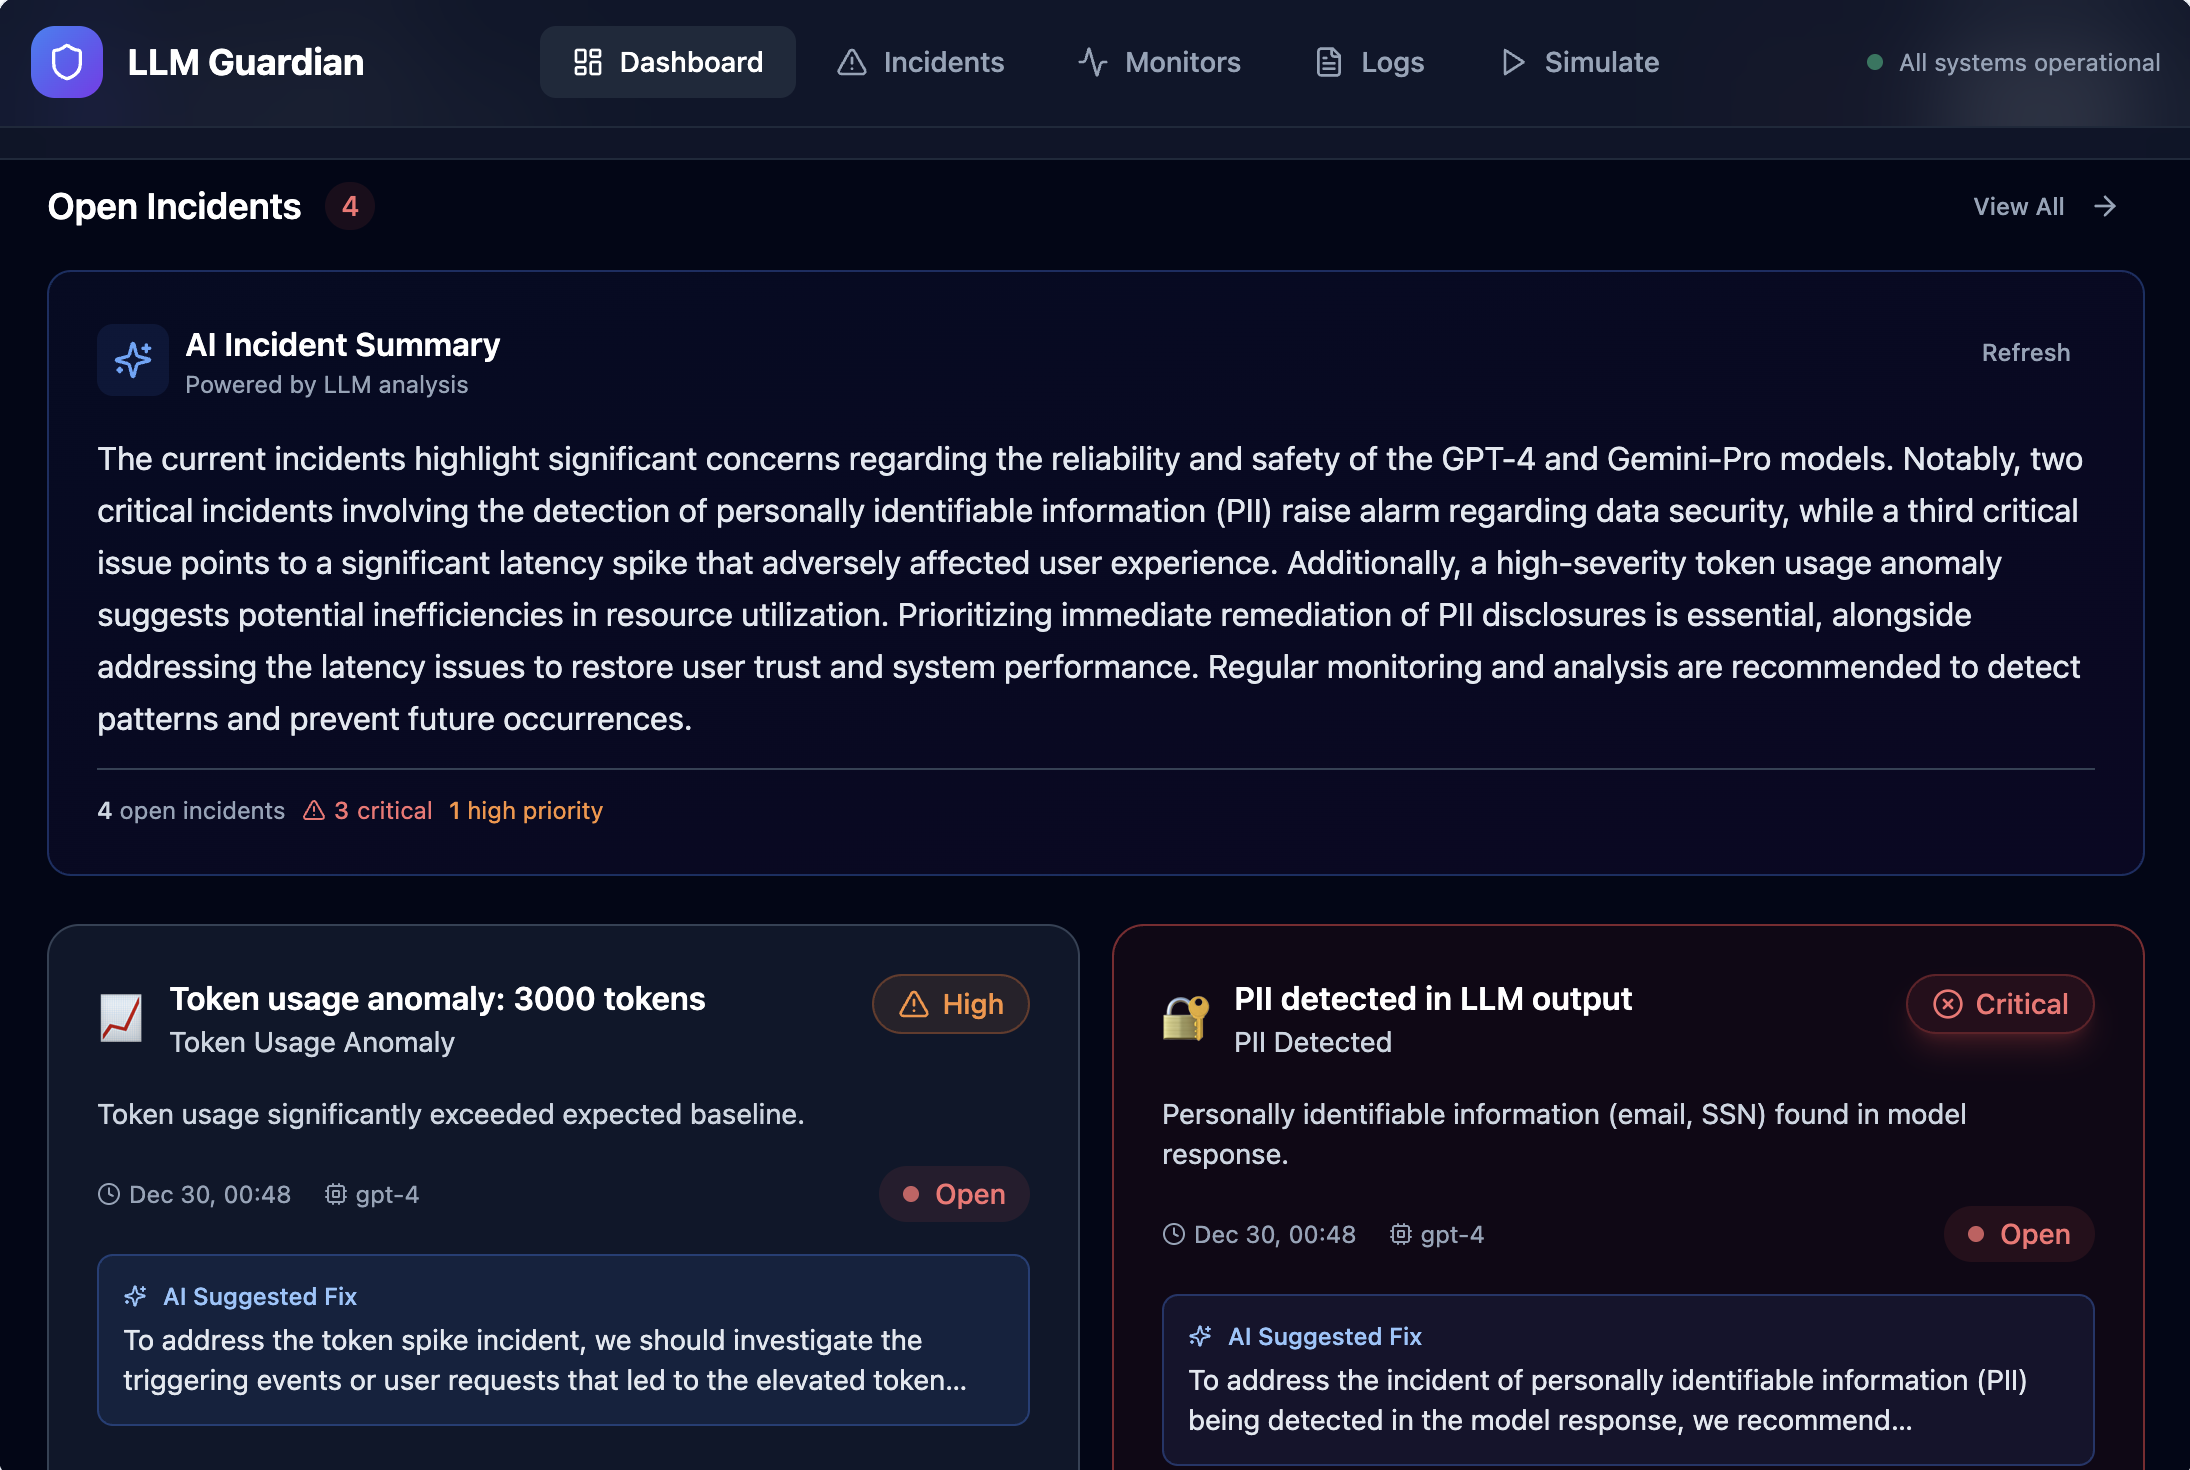Click the token usage chart icon

121,1018
